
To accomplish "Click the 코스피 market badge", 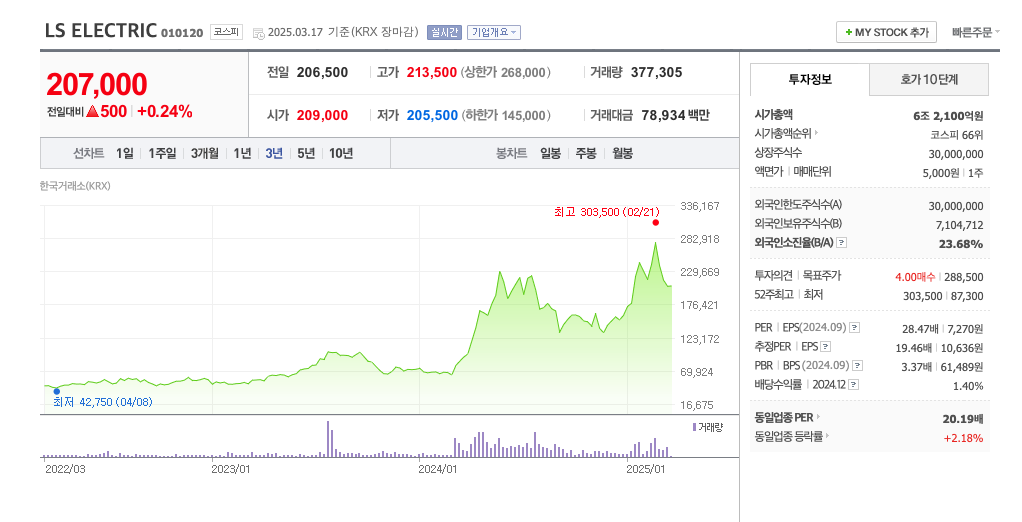I will point(226,32).
